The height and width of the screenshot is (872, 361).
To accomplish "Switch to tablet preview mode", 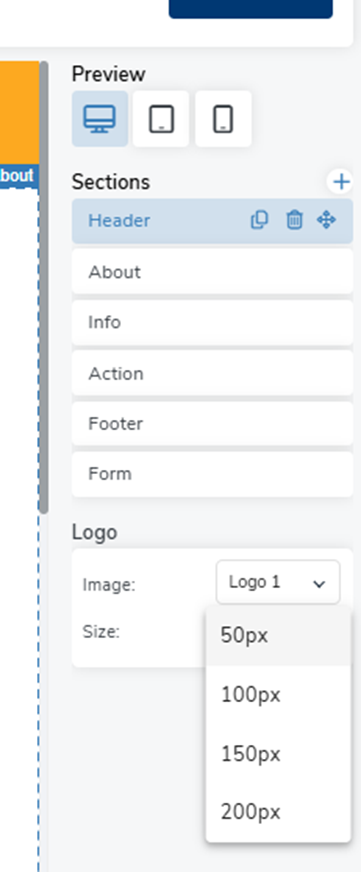I will point(161,119).
